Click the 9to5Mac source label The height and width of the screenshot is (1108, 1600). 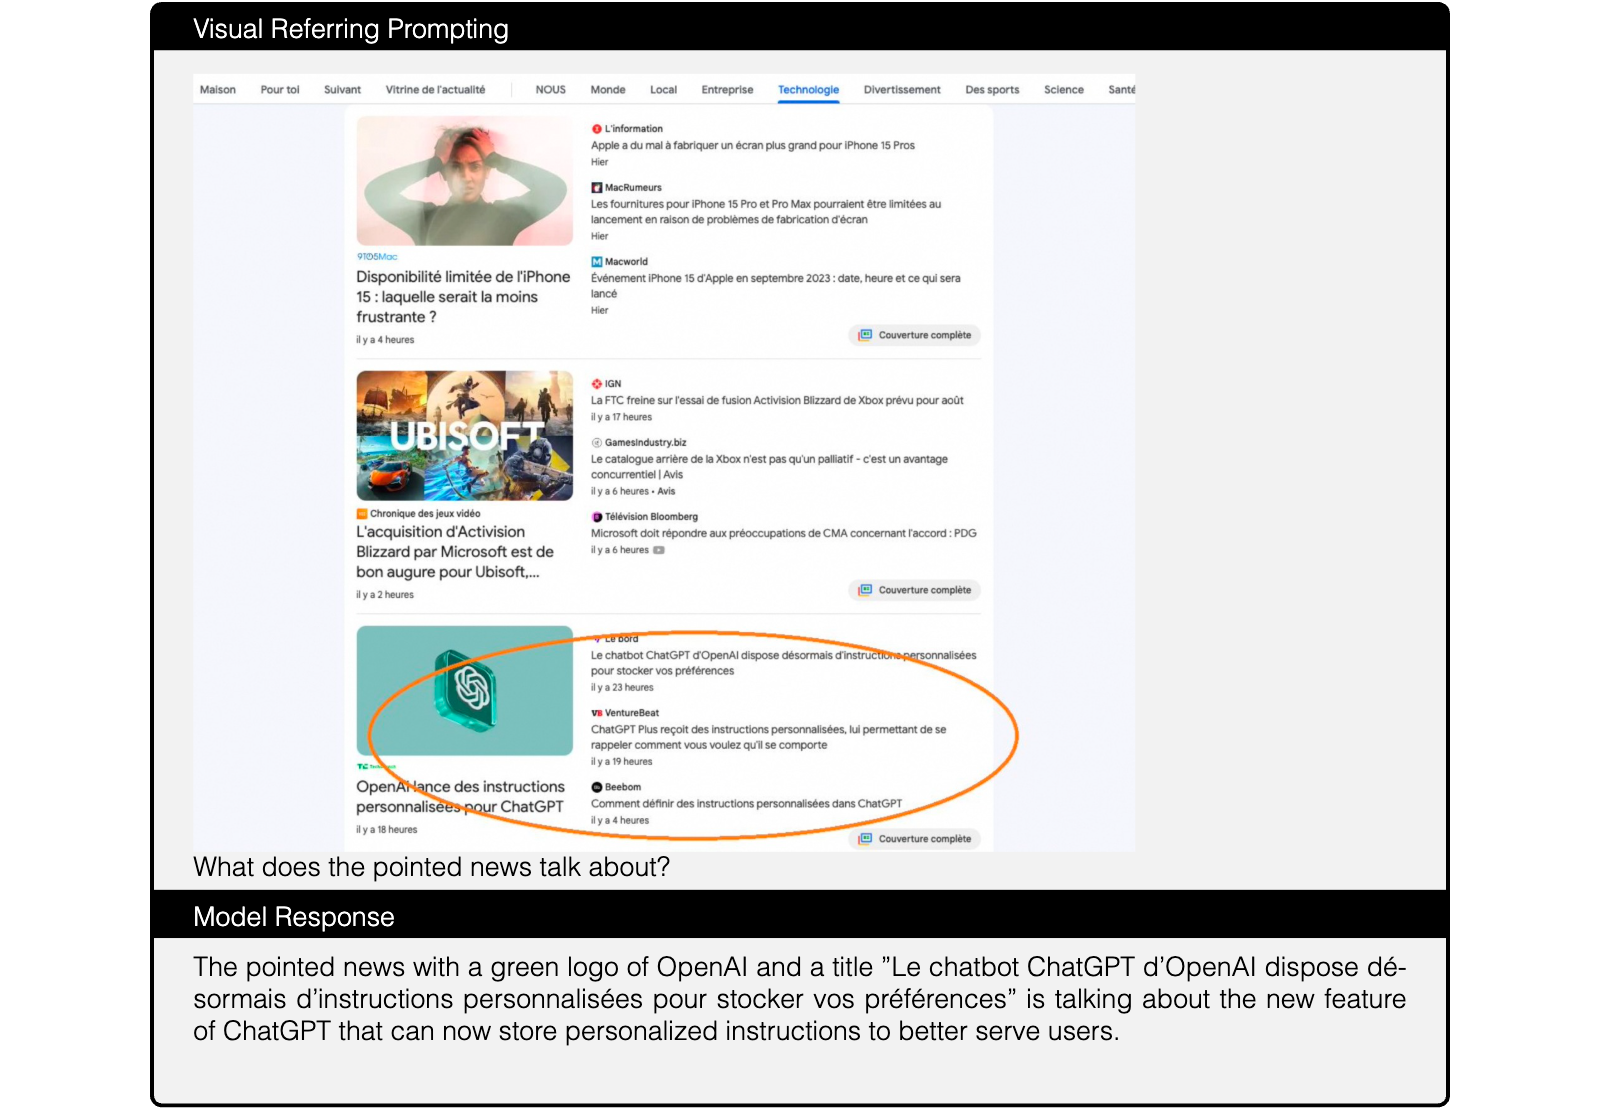click(x=377, y=257)
